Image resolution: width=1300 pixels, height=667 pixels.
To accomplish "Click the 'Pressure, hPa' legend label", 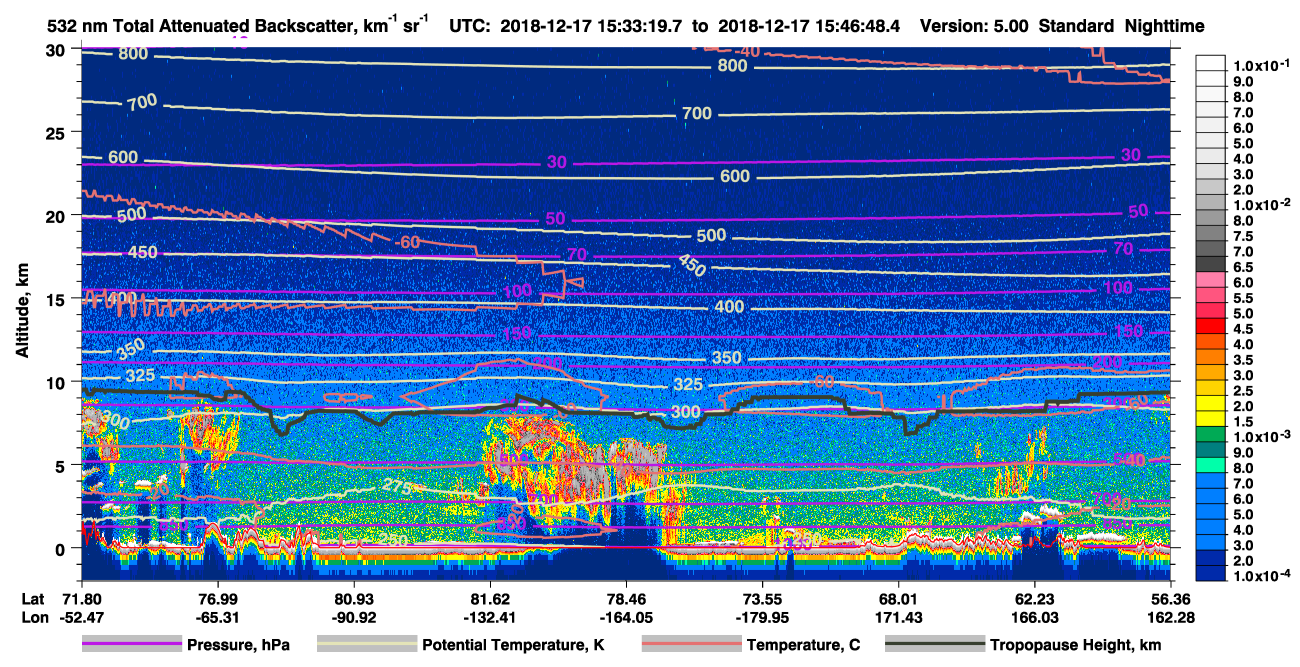I will pyautogui.click(x=239, y=645).
